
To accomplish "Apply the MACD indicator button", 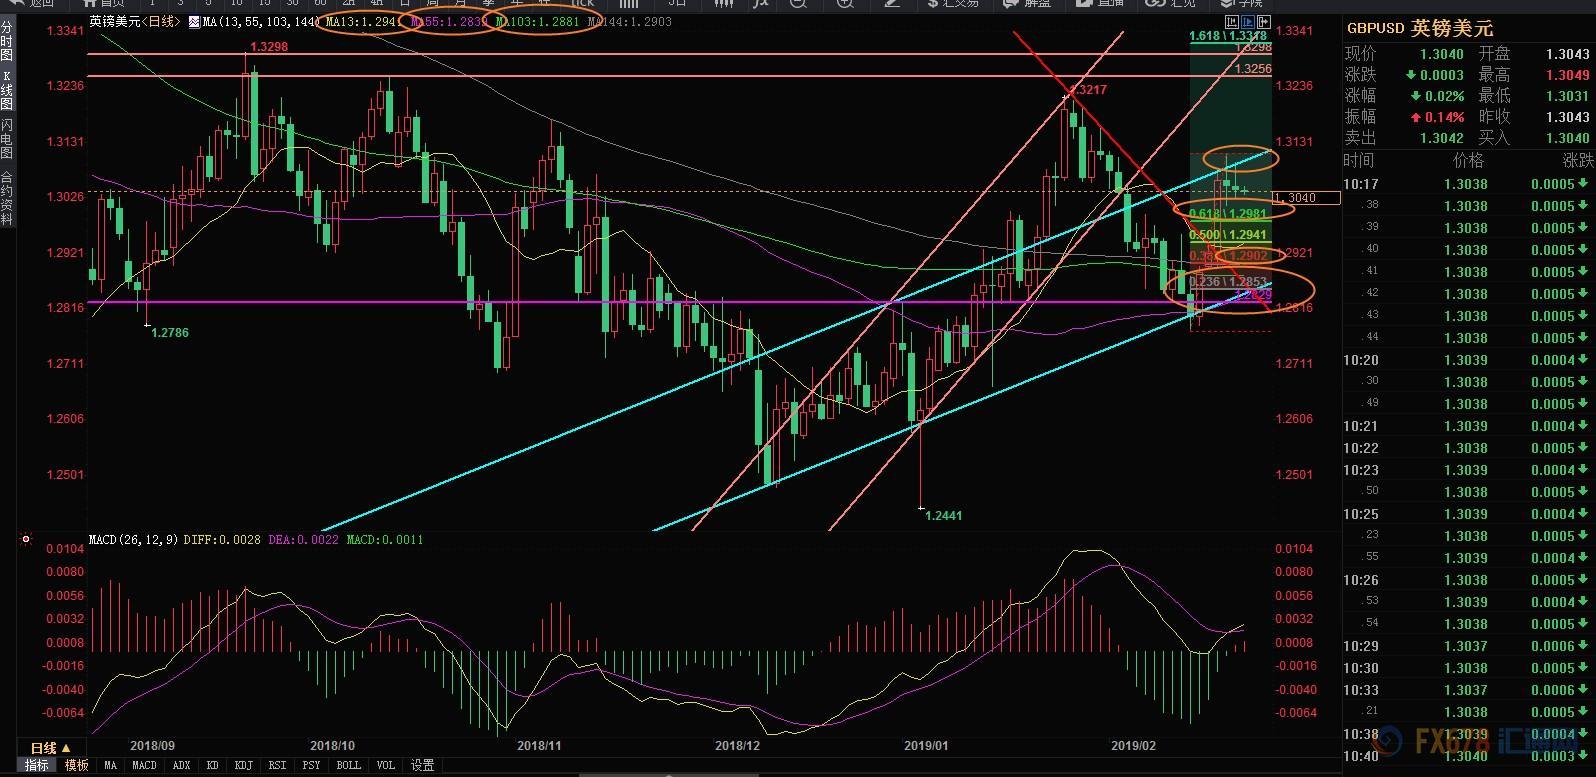I will coord(144,765).
